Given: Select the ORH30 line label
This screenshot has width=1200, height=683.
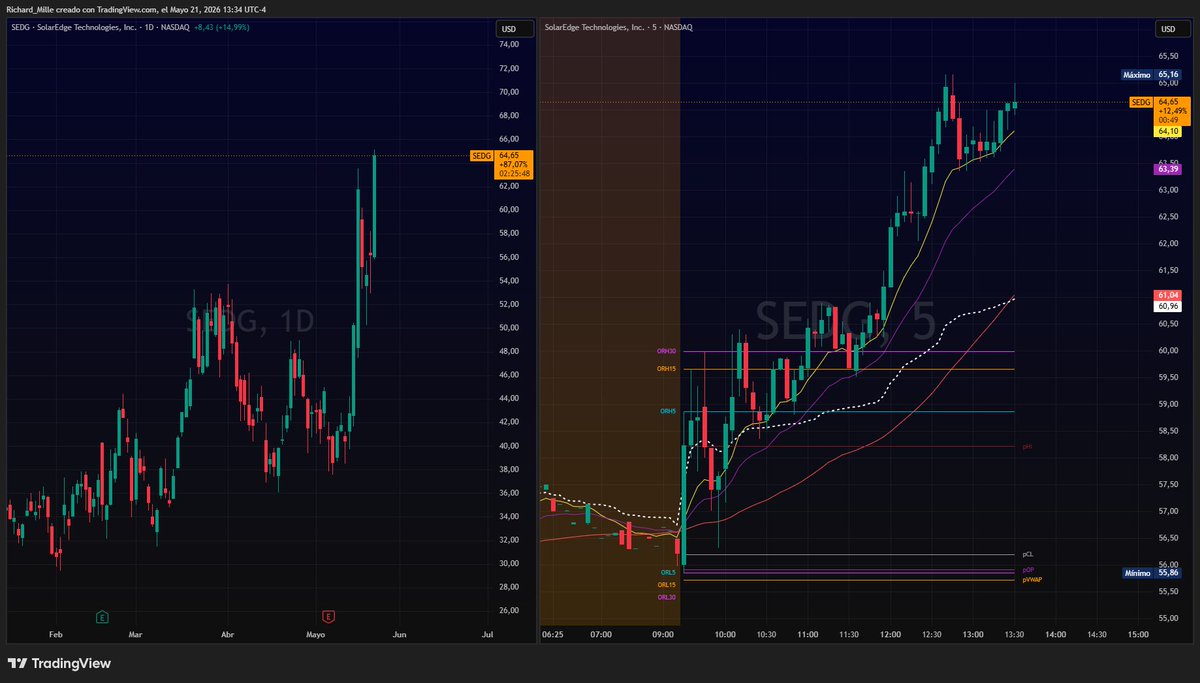Looking at the screenshot, I should 666,352.
